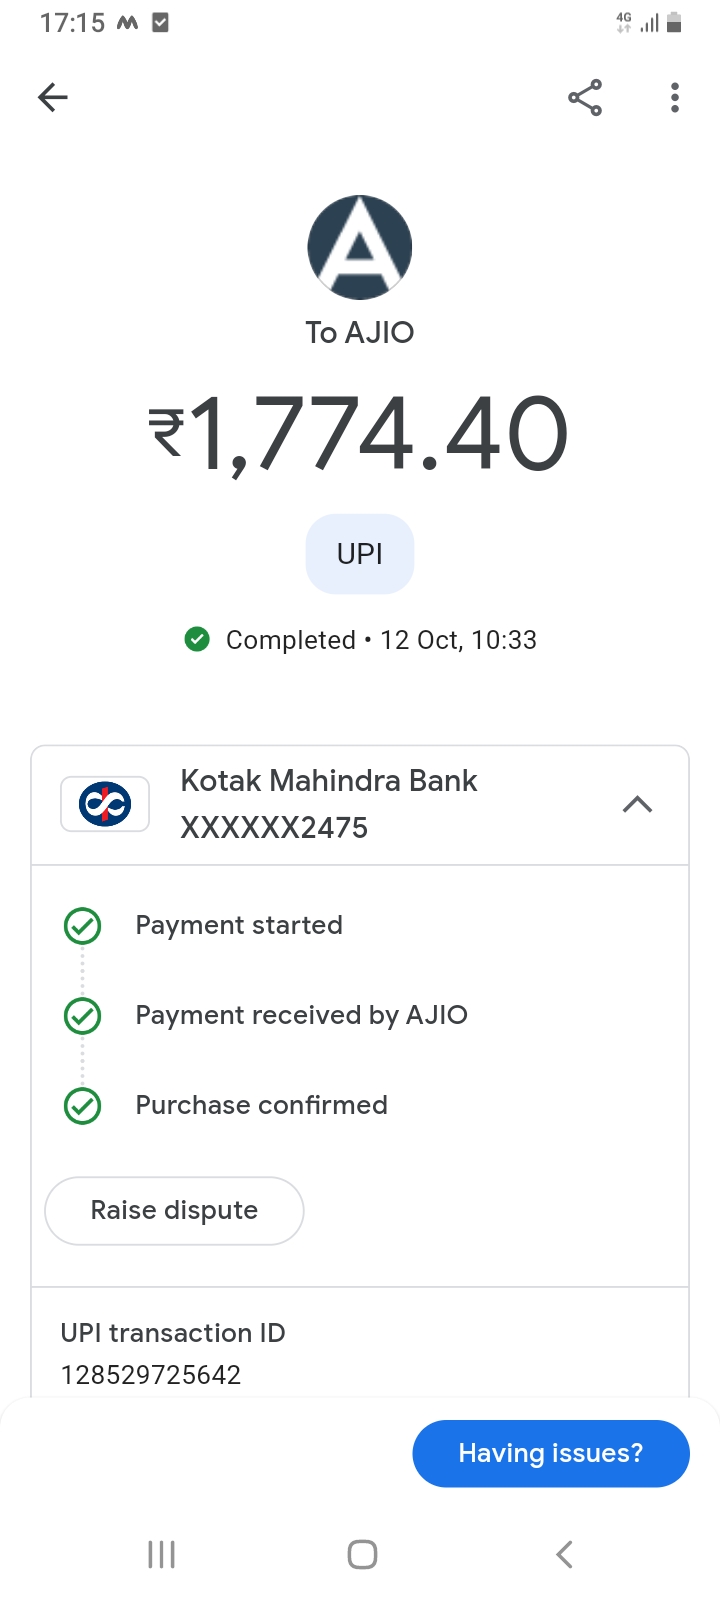Tap the Kotak Mahindra Bank logo
The height and width of the screenshot is (1600, 720).
(x=105, y=804)
